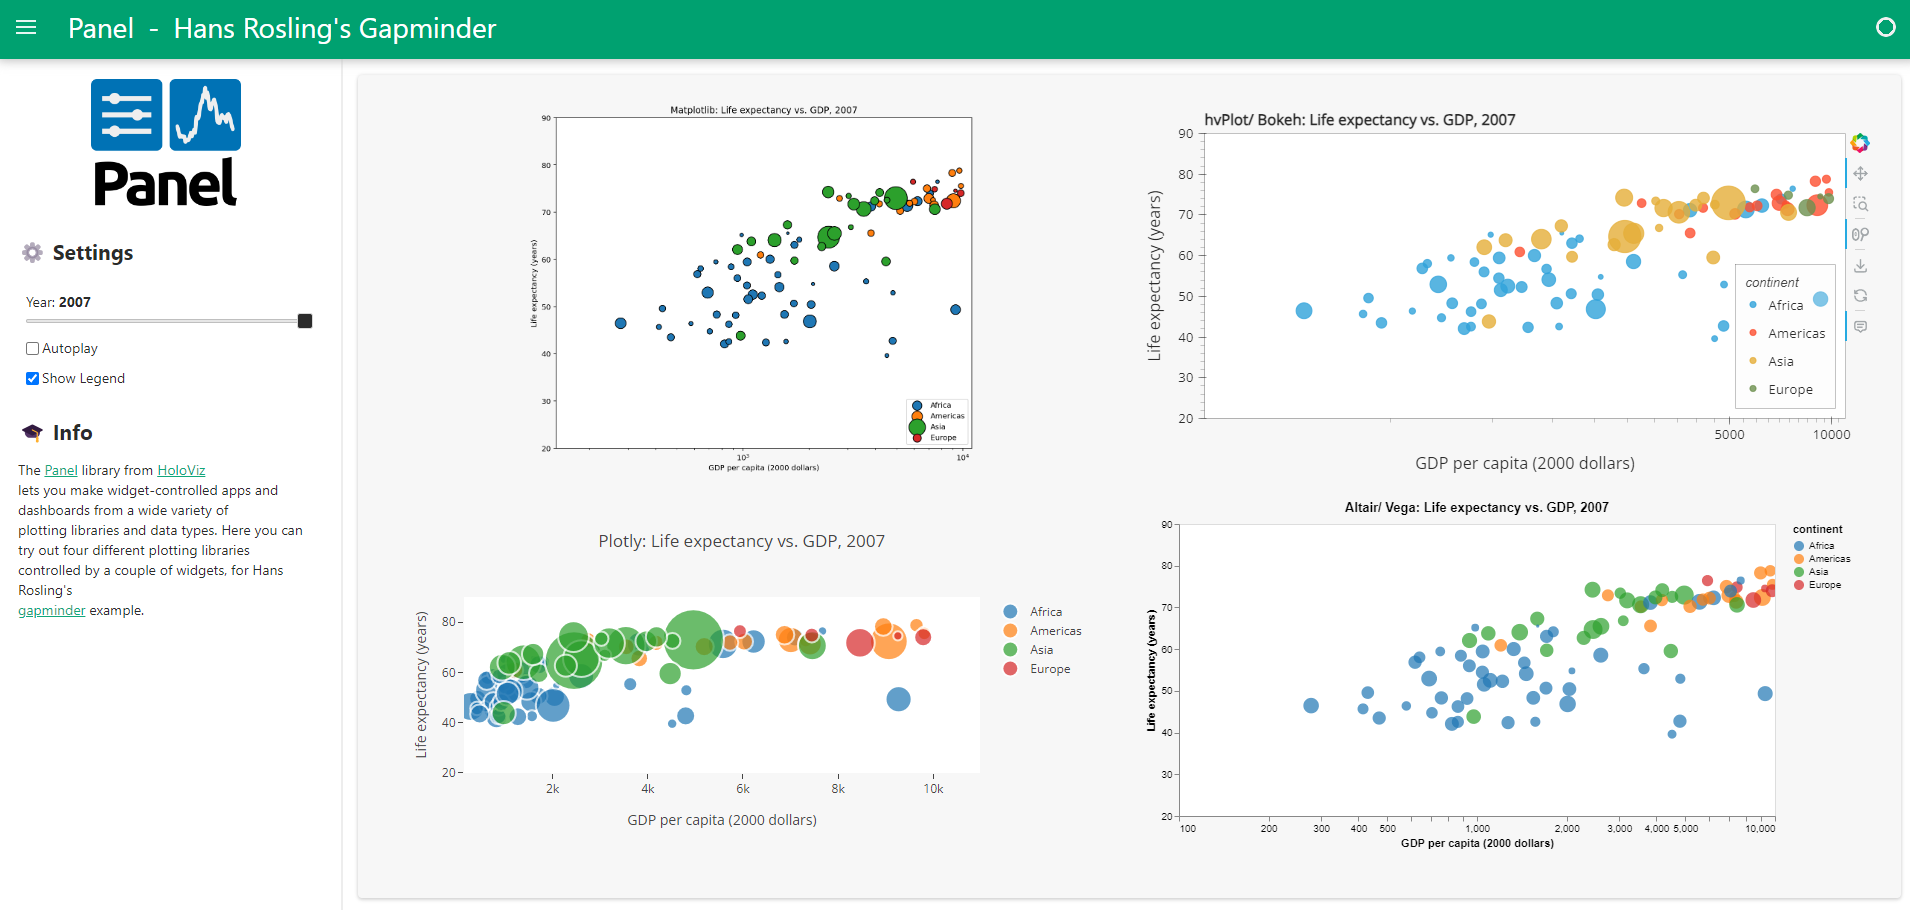Toggle the Bokeh Wheel Zoom tool
The width and height of the screenshot is (1910, 910).
pos(1860,235)
